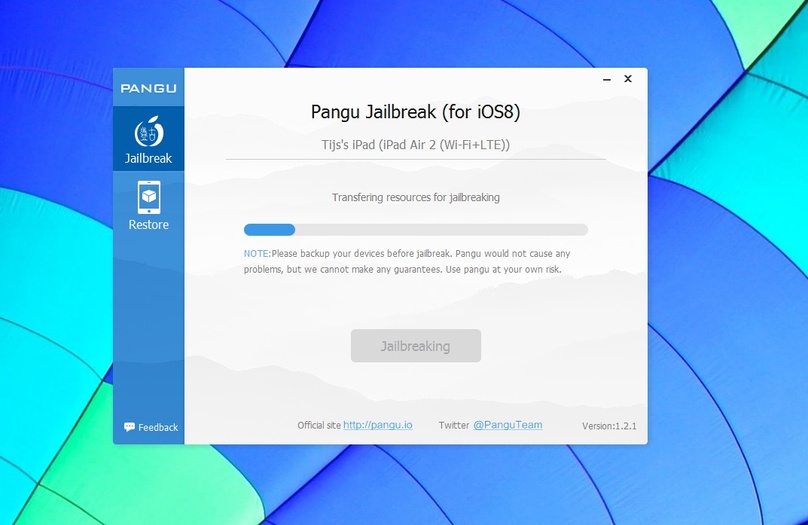Open the http://pangu.io official site link
Viewport: 808px width, 525px height.
pos(378,425)
